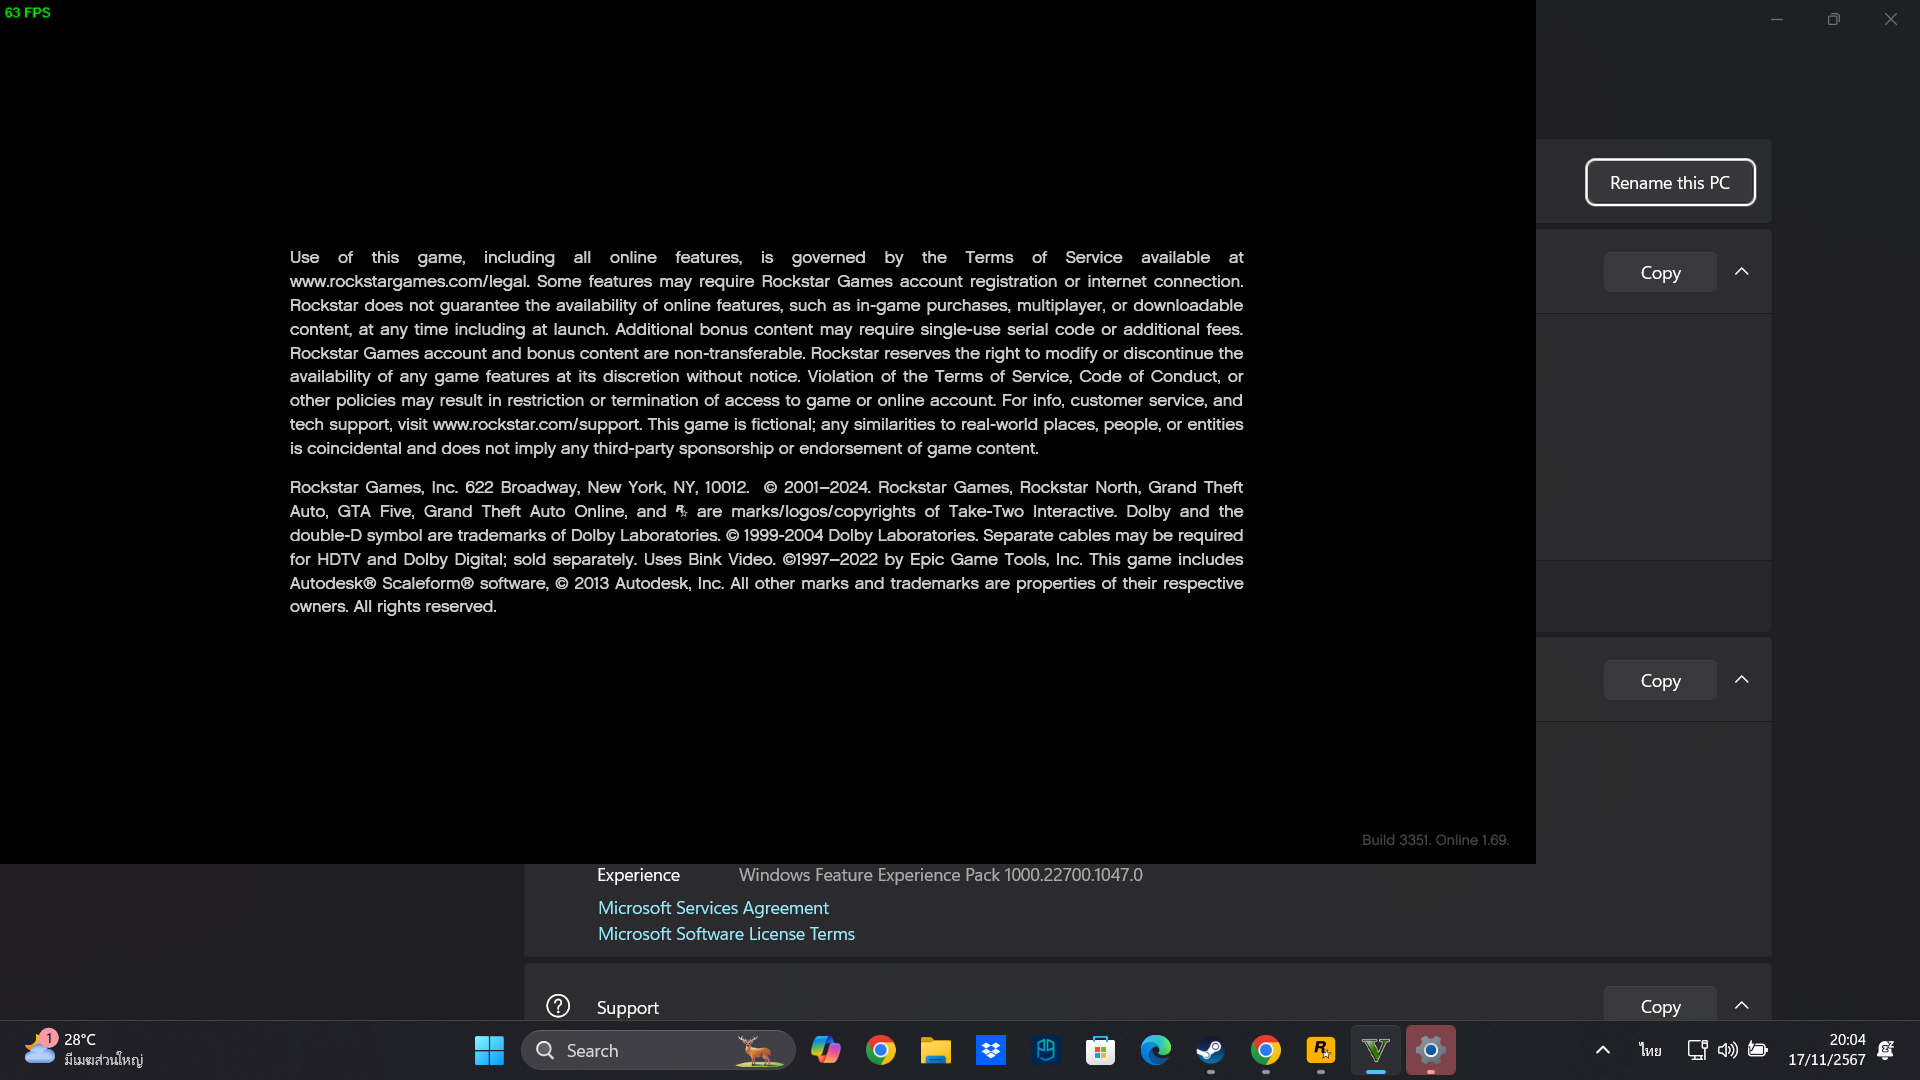Collapse the section beside the middle Copy button
1920x1080 pixels.
coord(1742,680)
